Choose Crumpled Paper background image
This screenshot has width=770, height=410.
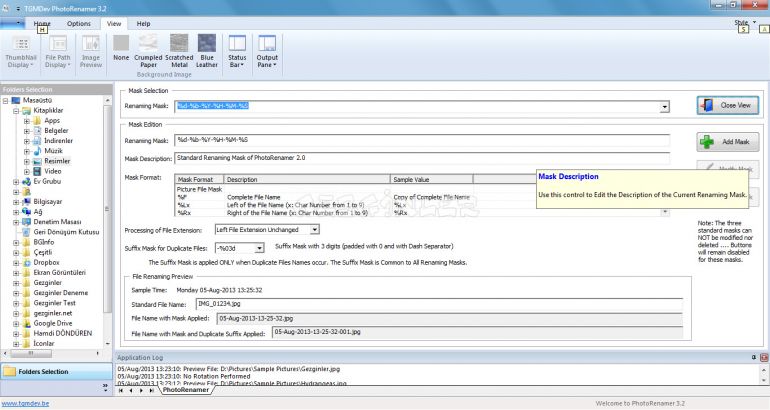tap(148, 51)
